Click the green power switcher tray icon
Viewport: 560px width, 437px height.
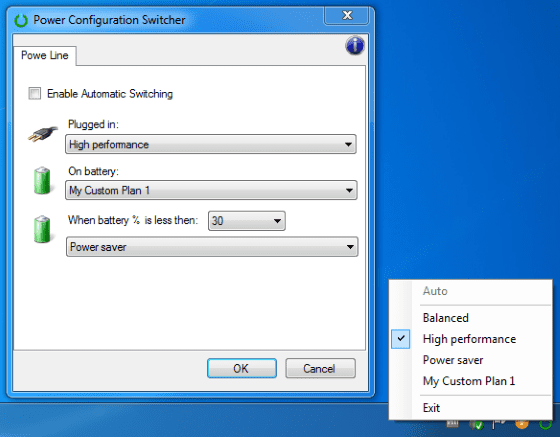click(545, 425)
